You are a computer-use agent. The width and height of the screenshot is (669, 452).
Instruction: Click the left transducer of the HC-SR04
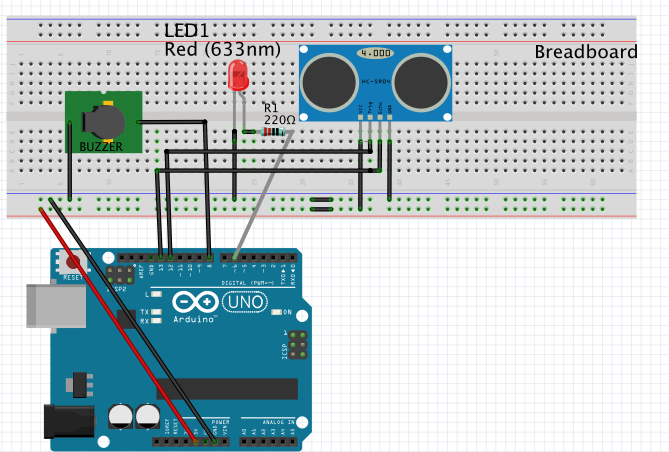coord(326,81)
